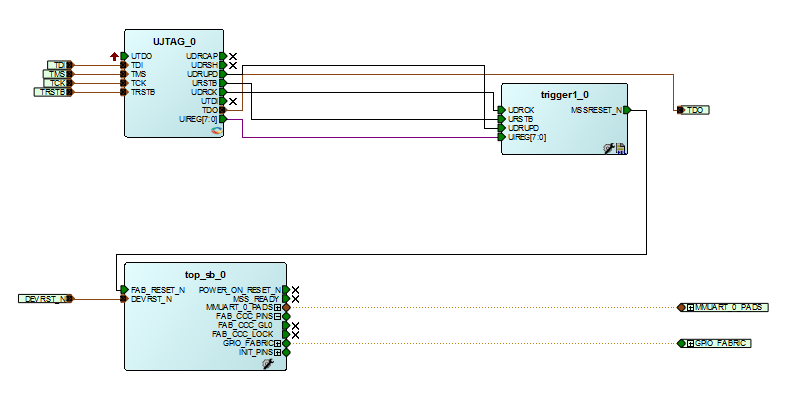
Task: Collapse the FAB_CCC_PINS pin group
Action: (x=277, y=316)
